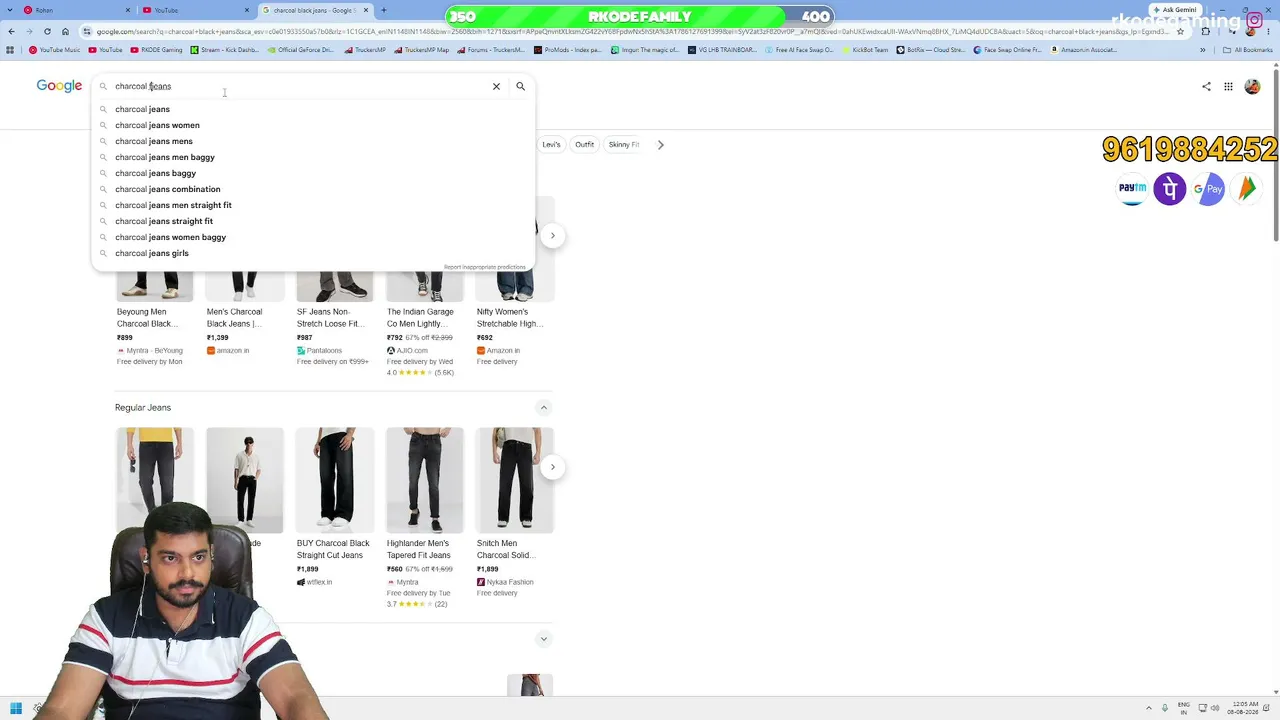Open the ProMods bookmark
The image size is (1280, 720).
tap(567, 50)
